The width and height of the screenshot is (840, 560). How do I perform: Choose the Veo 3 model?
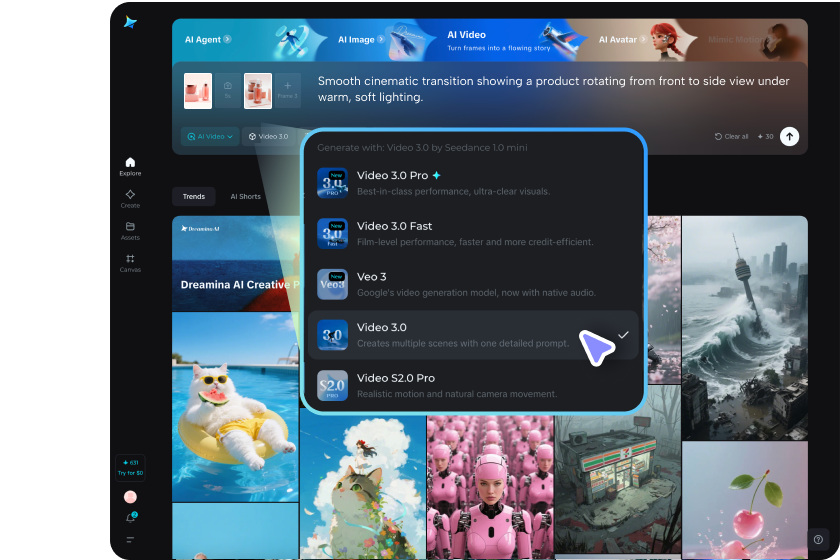coord(474,284)
